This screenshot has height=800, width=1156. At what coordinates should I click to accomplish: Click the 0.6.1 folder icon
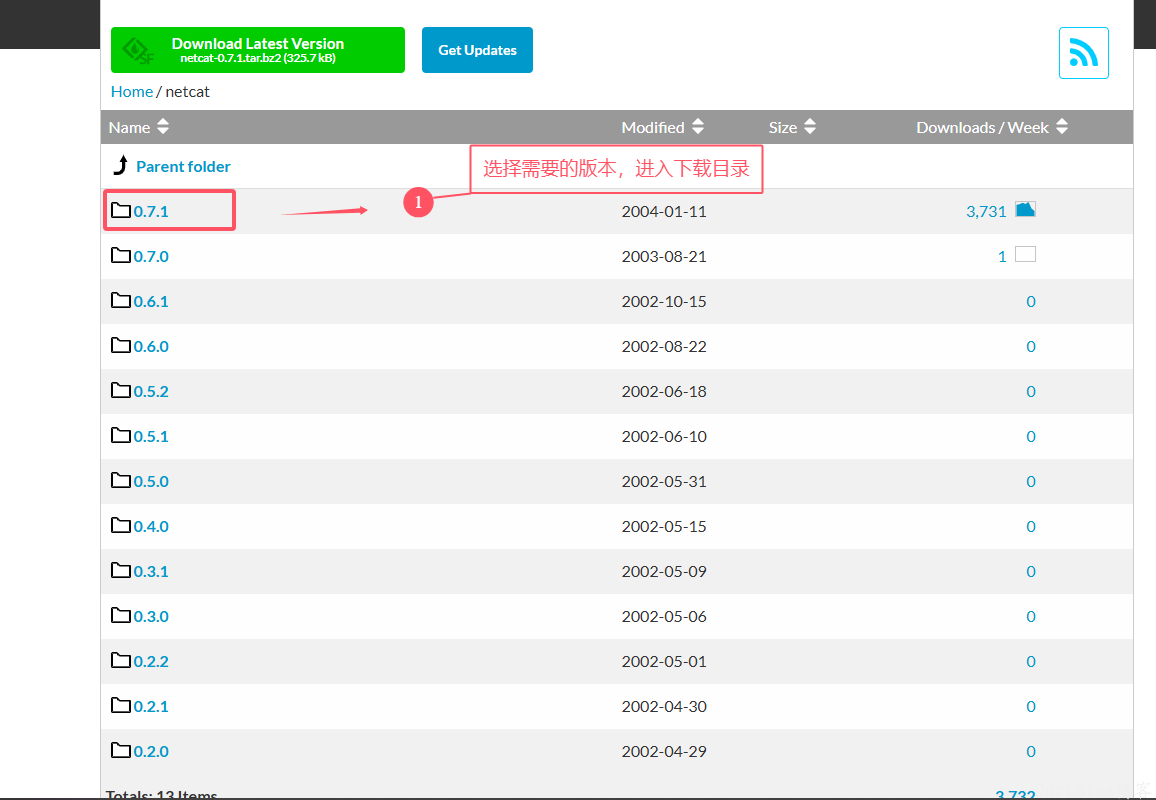point(121,301)
